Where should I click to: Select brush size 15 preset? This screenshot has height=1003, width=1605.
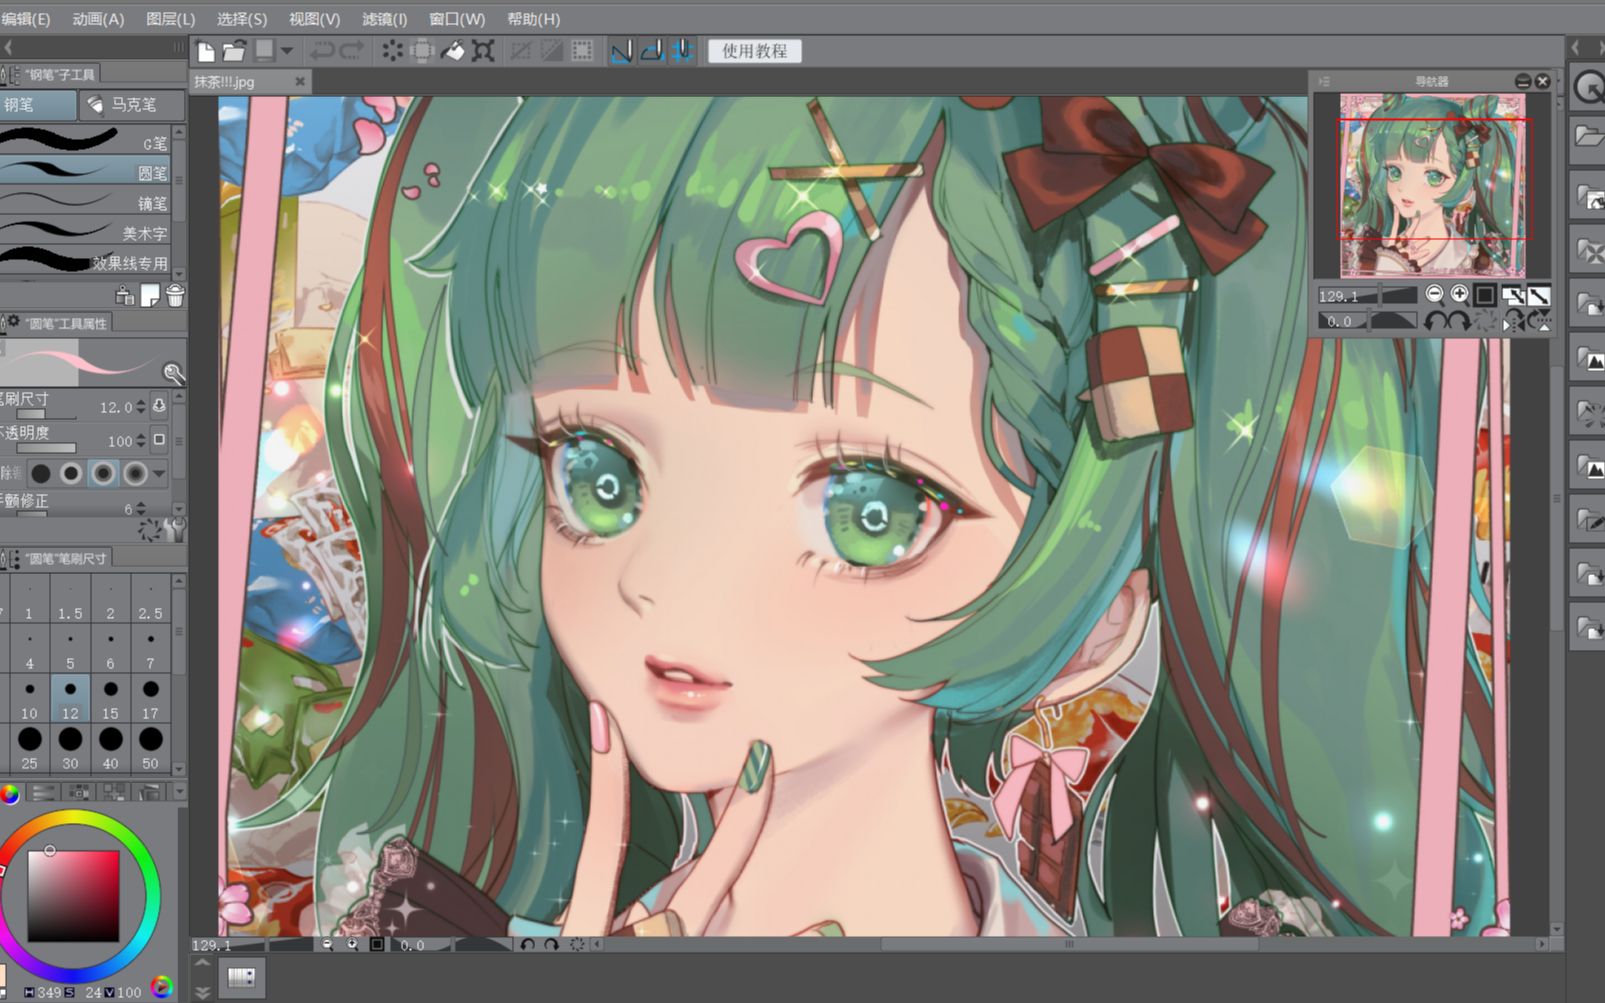[x=110, y=698]
